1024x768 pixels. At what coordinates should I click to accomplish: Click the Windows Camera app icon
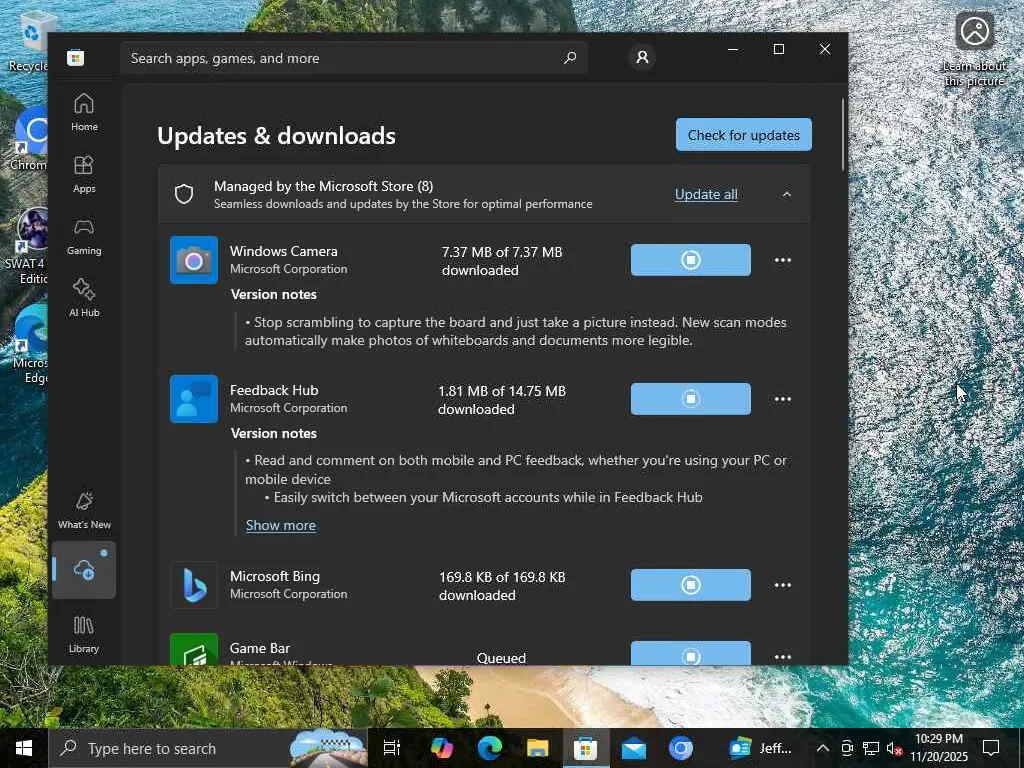[x=194, y=260]
